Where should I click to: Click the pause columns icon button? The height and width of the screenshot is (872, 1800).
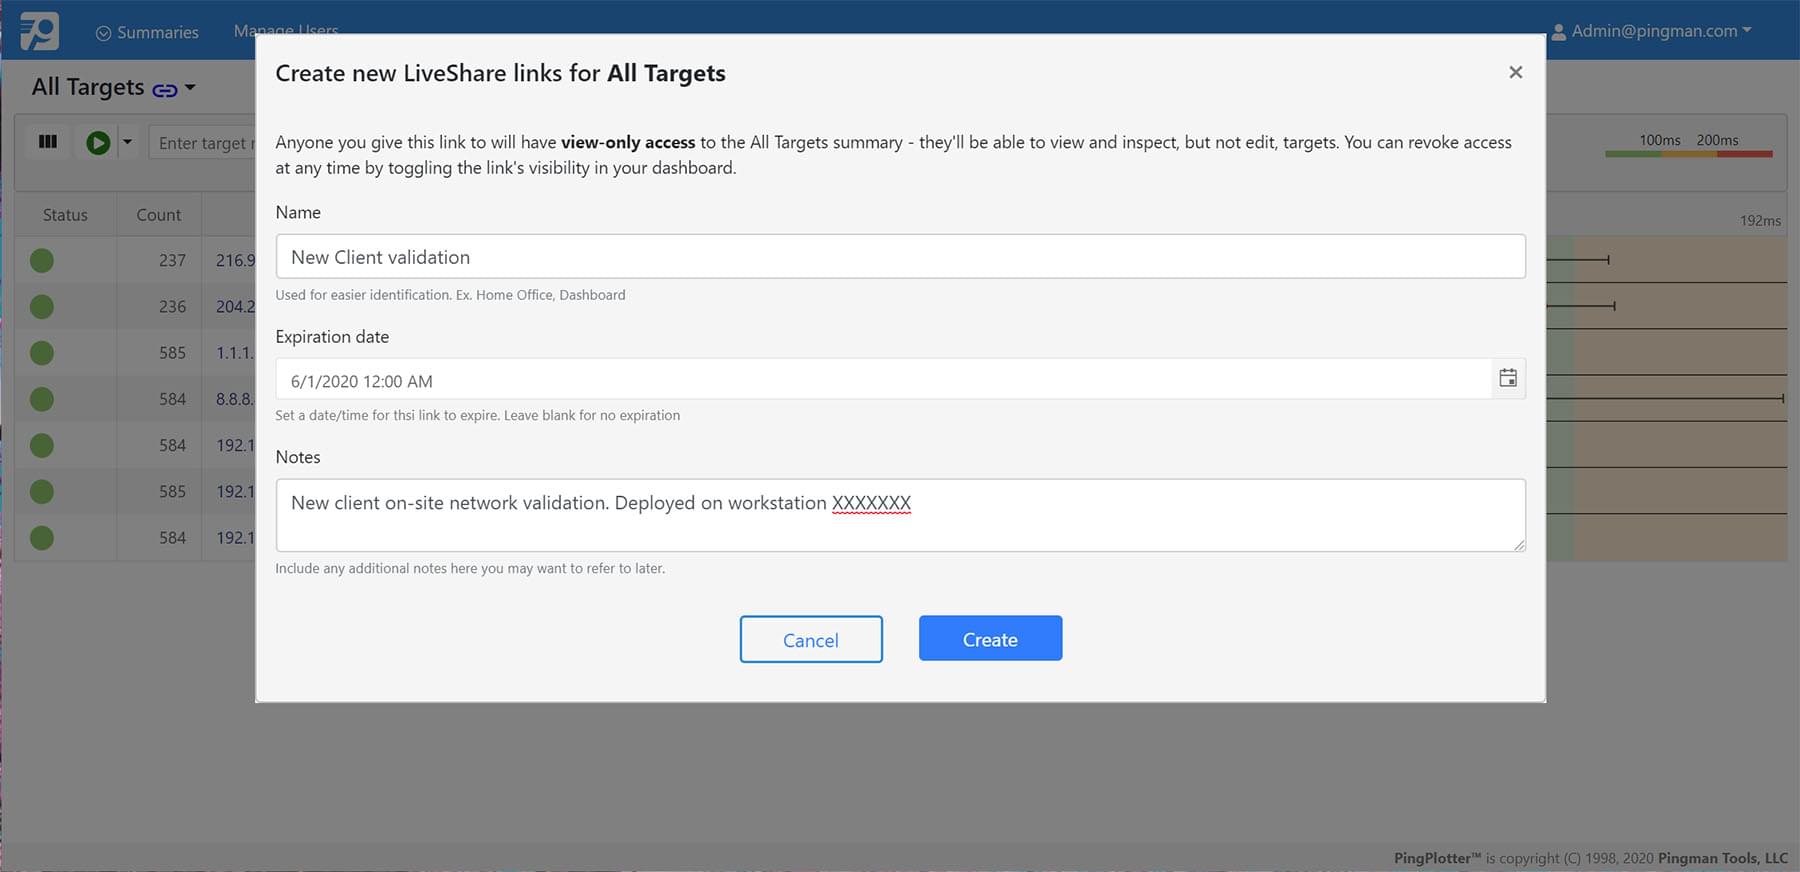47,142
